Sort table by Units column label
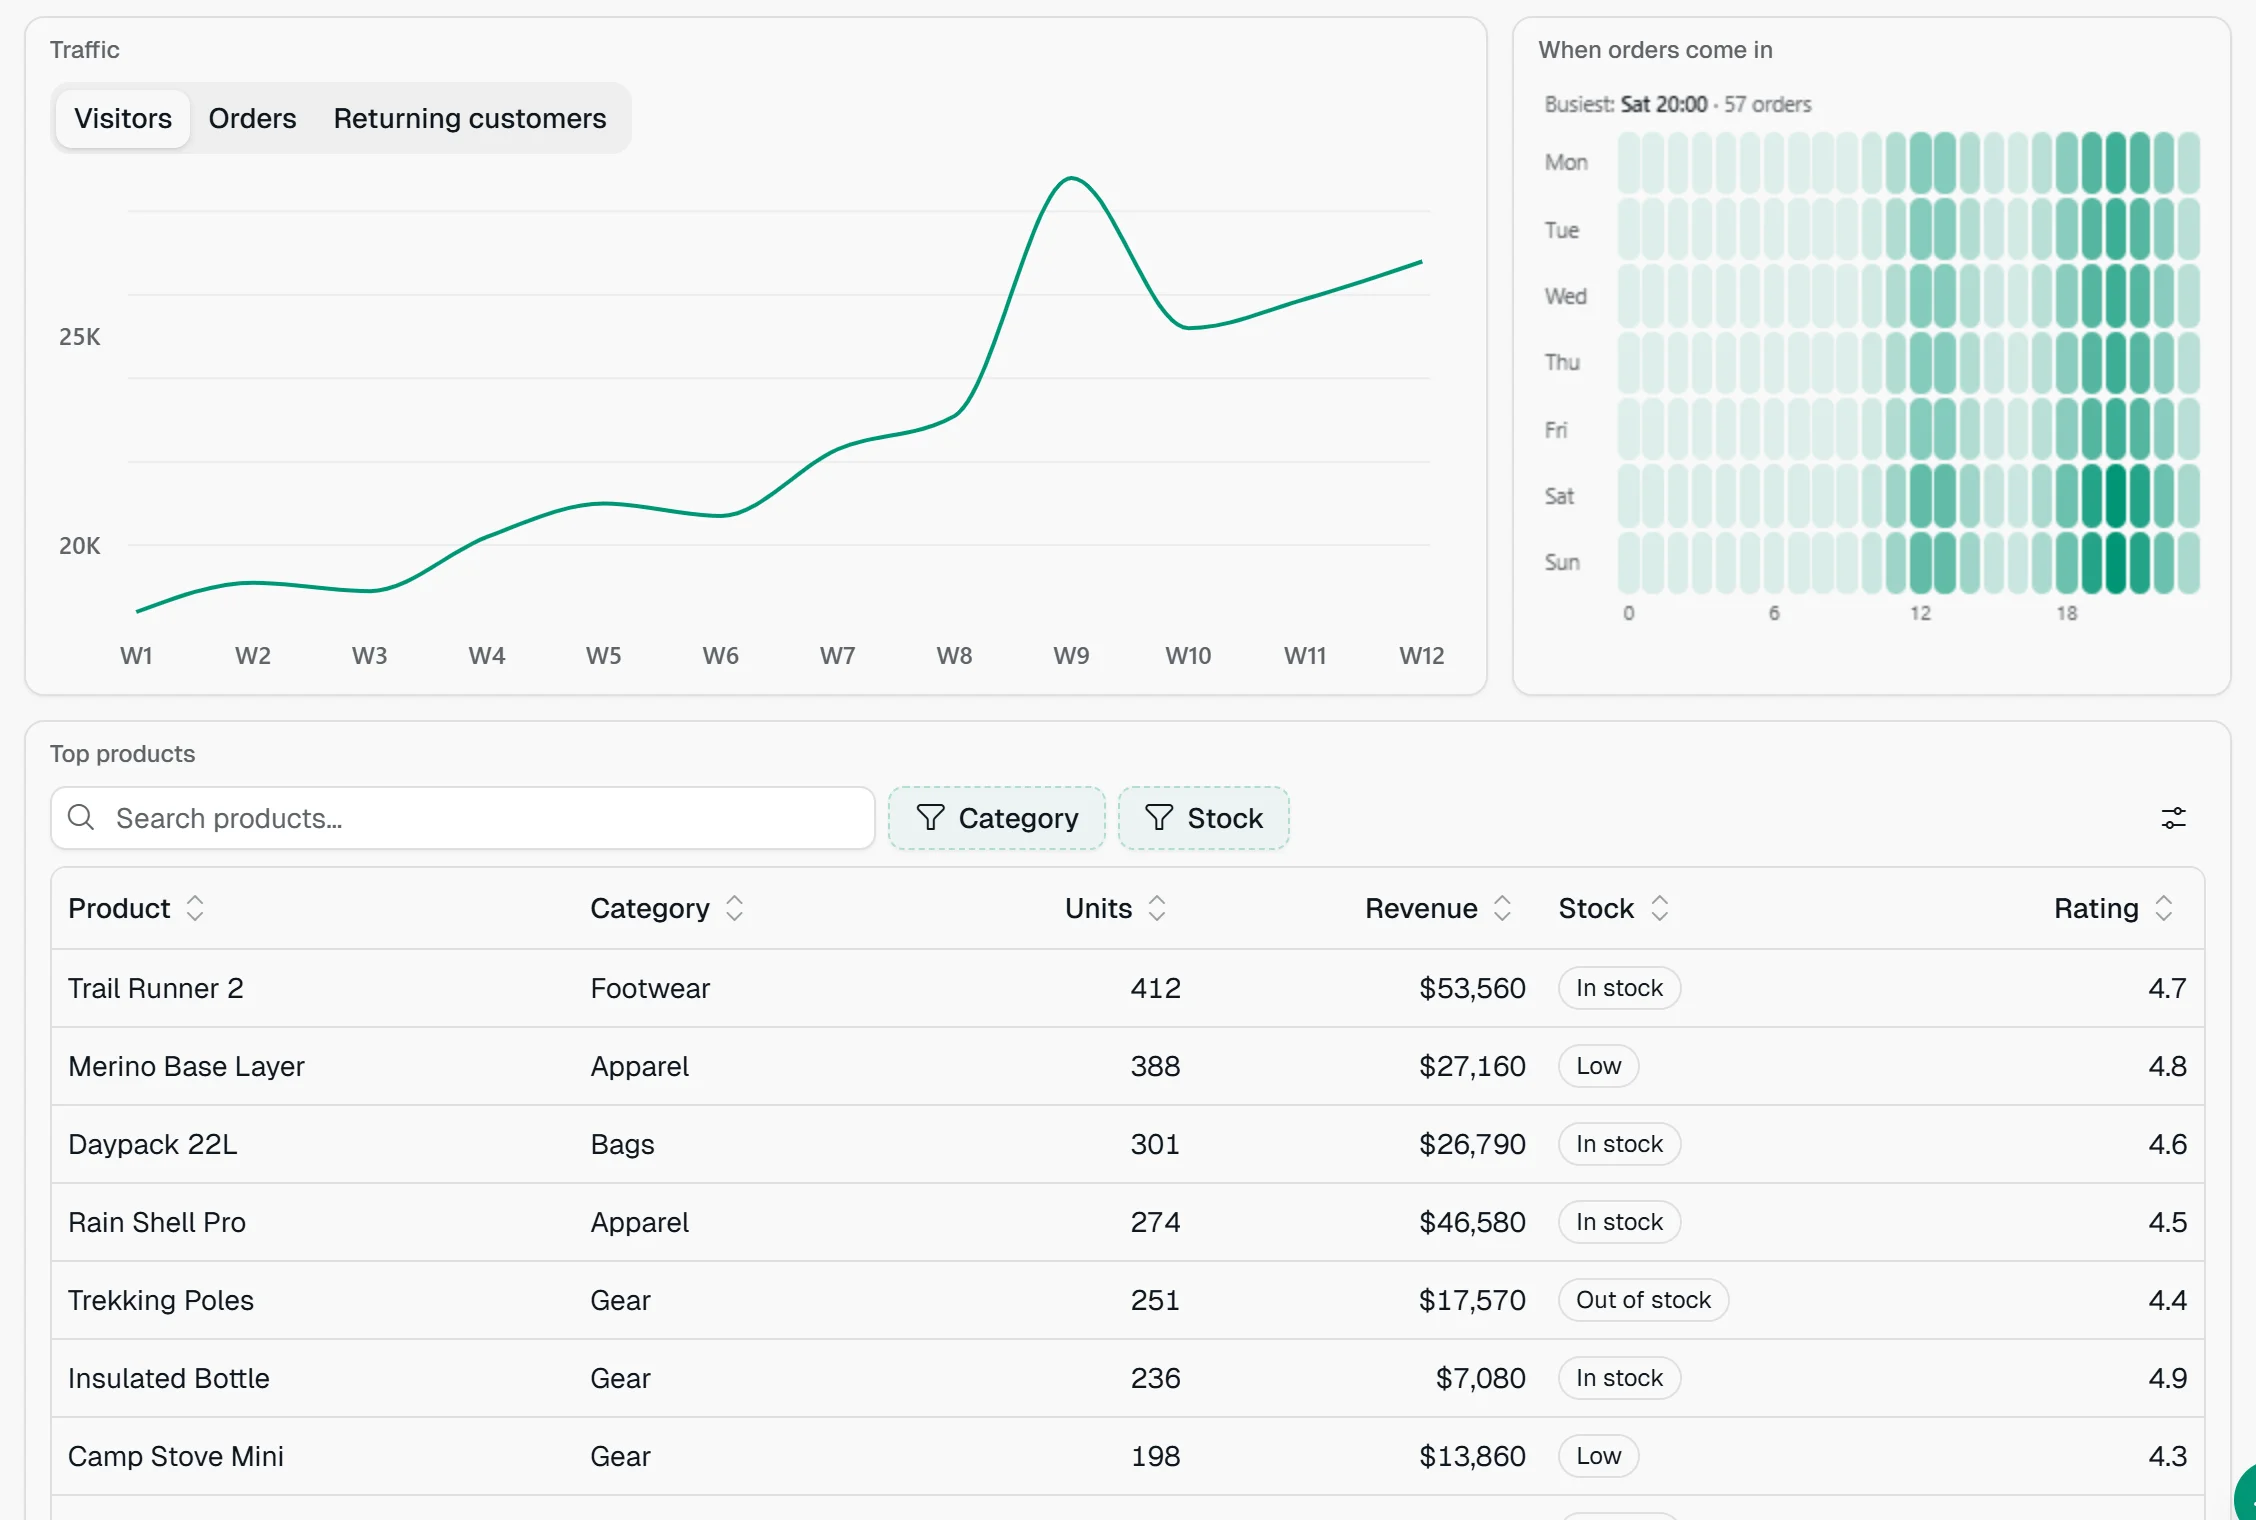The height and width of the screenshot is (1520, 2256). [1098, 908]
